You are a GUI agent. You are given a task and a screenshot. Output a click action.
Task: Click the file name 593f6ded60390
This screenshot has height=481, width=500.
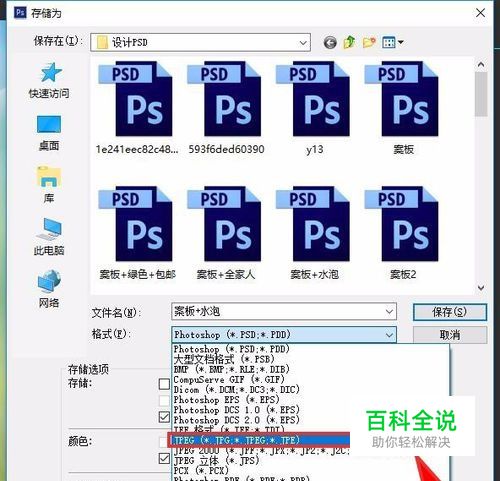tap(226, 149)
